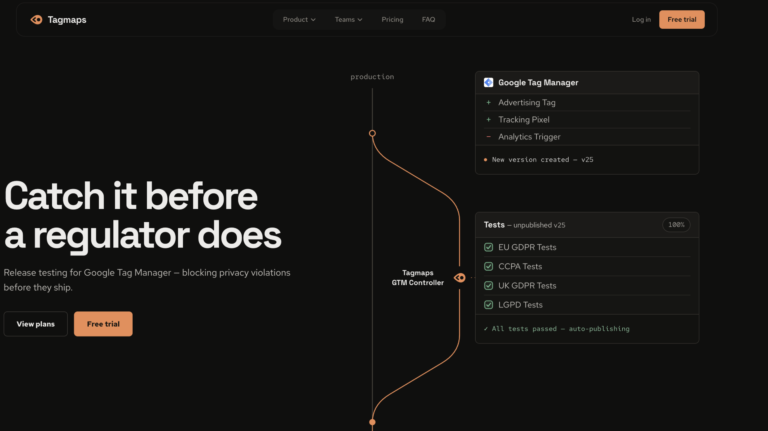Click the plus icon beside Tracking Pixel
Screen dimensions: 768x431
pos(488,120)
